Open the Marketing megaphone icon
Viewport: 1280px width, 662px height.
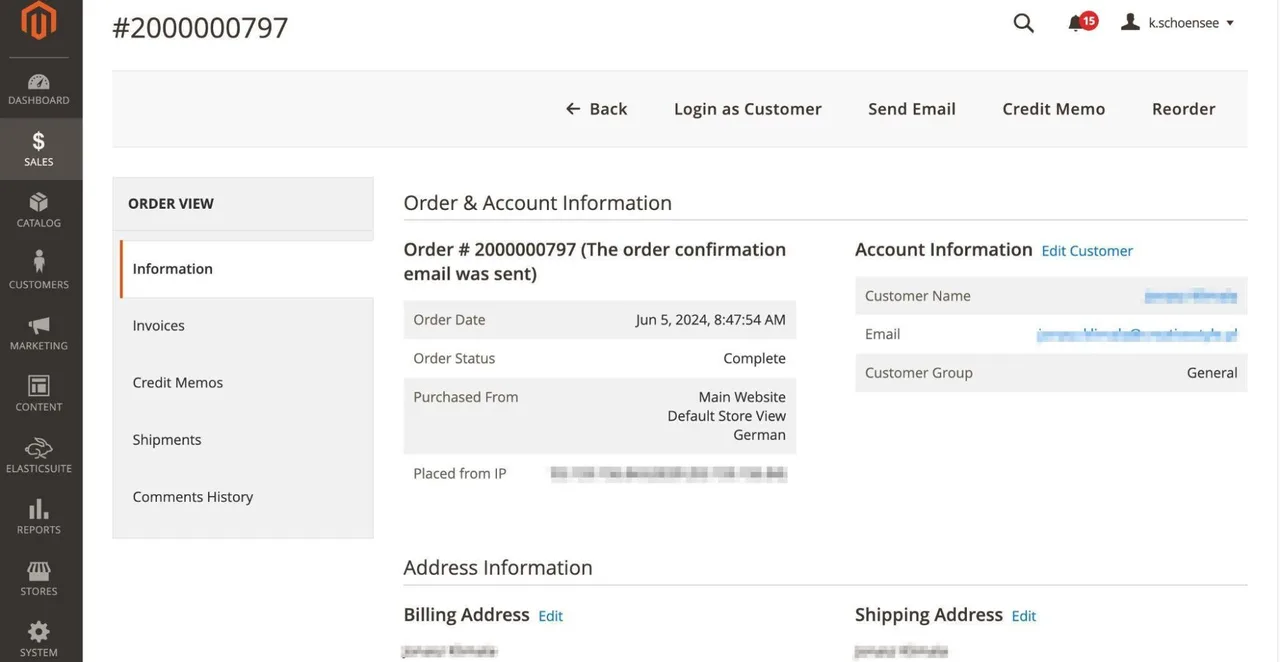pos(39,325)
